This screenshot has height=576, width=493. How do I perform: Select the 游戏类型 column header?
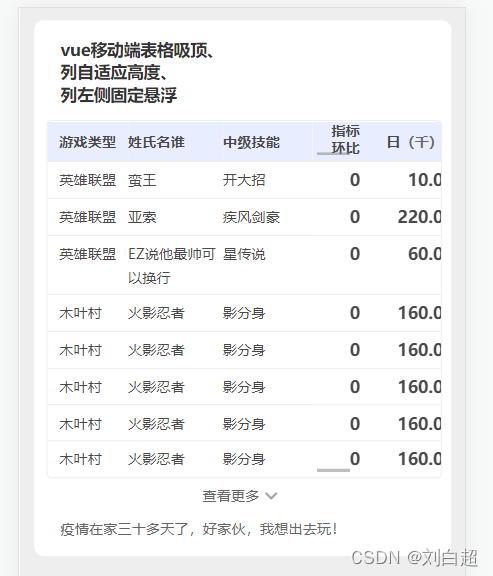pos(87,142)
